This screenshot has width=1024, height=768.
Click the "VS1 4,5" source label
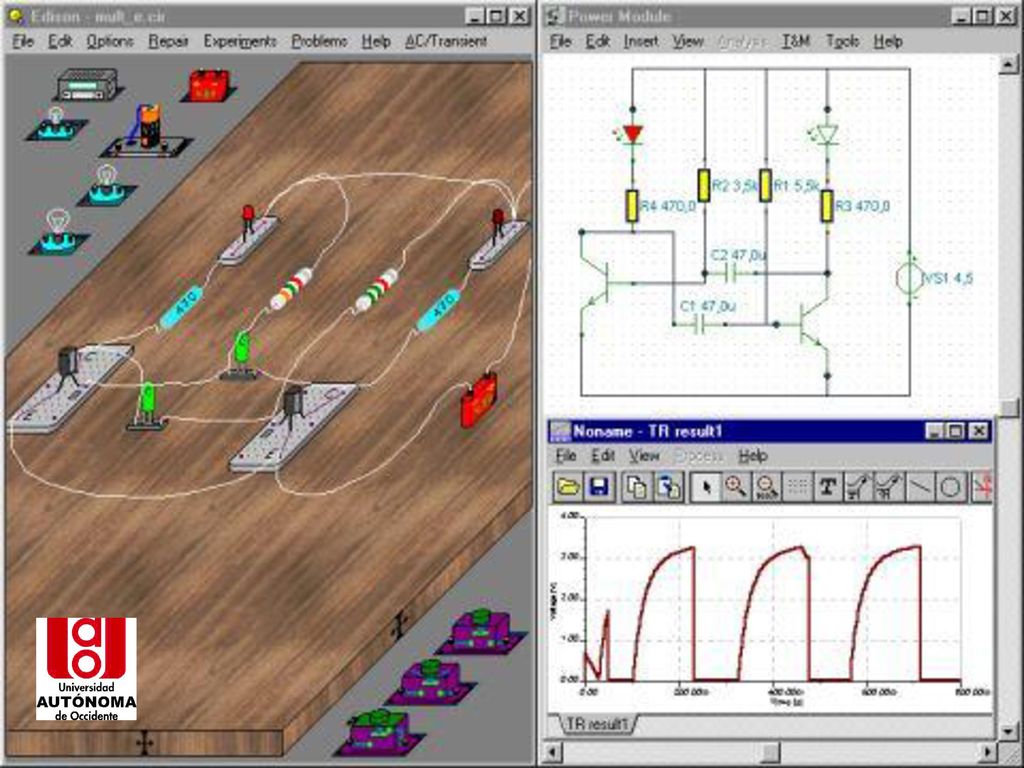[948, 278]
